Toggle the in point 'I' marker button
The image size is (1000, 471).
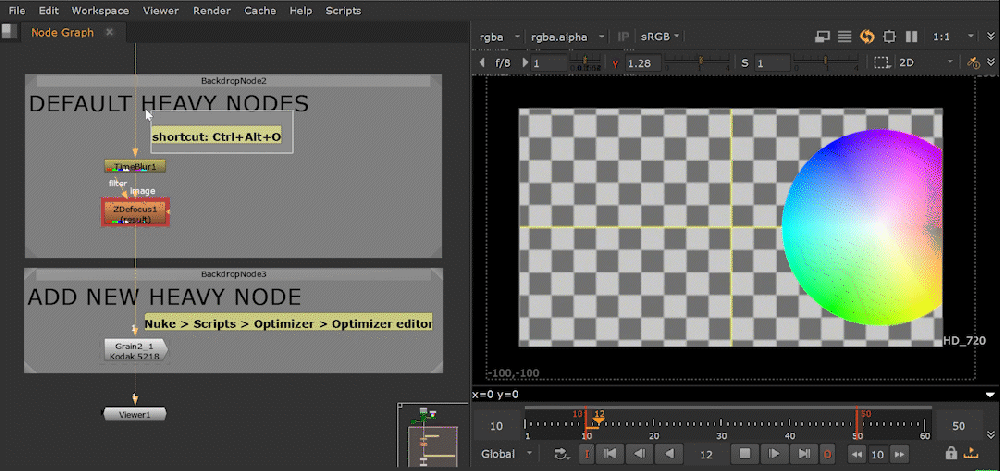(587, 454)
